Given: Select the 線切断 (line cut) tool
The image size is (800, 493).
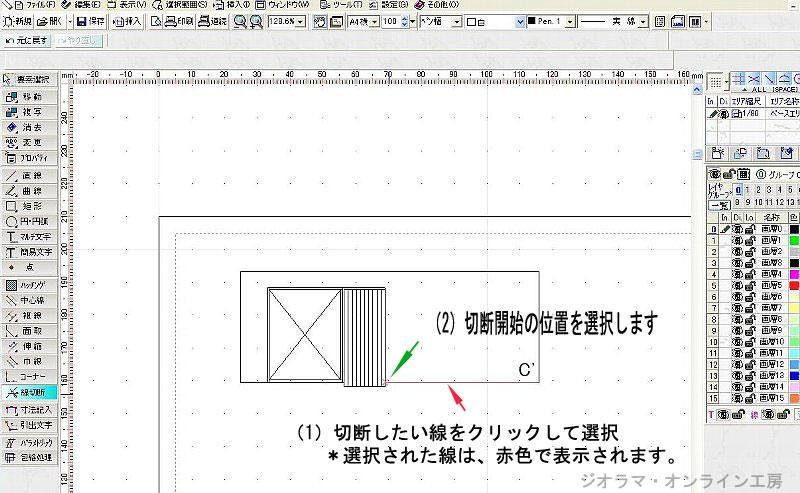Looking at the screenshot, I should click(30, 393).
